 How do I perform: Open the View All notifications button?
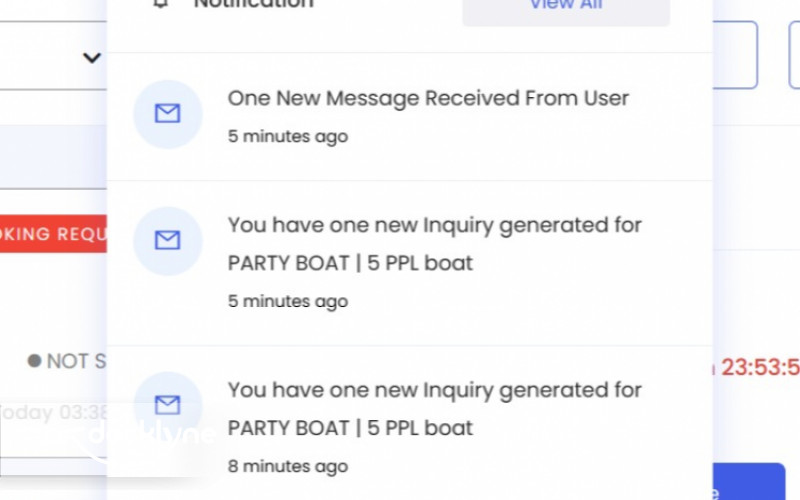coord(565,6)
